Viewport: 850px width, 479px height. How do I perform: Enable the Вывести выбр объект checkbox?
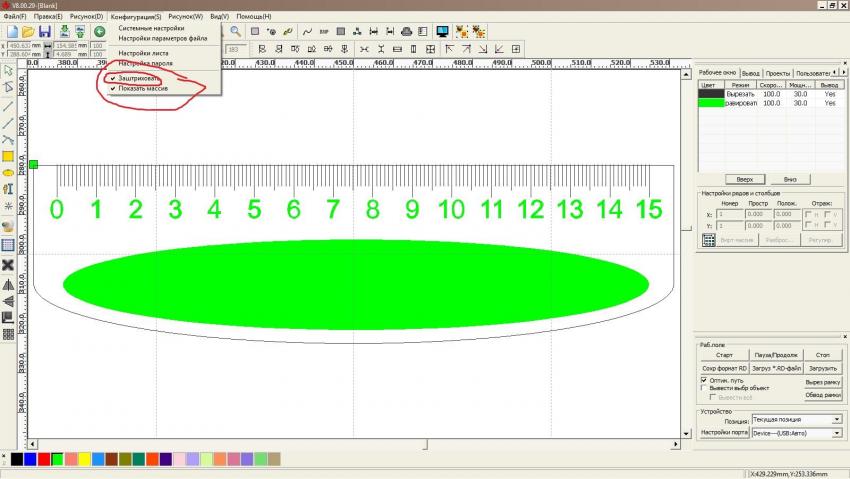[704, 388]
